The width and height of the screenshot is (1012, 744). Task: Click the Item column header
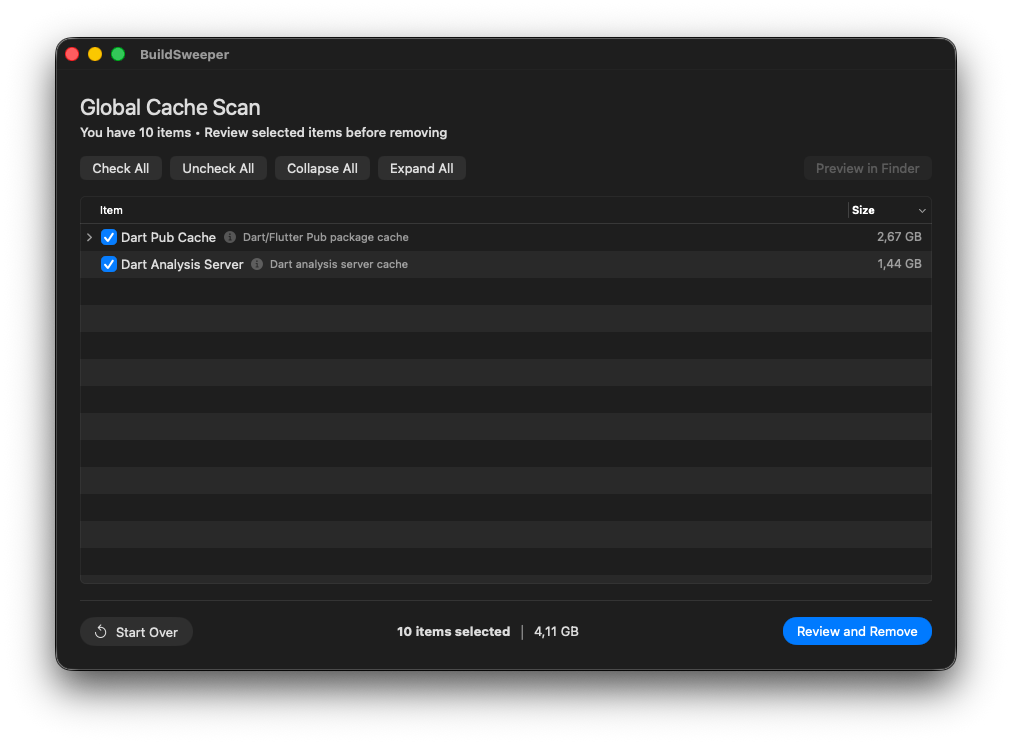111,210
